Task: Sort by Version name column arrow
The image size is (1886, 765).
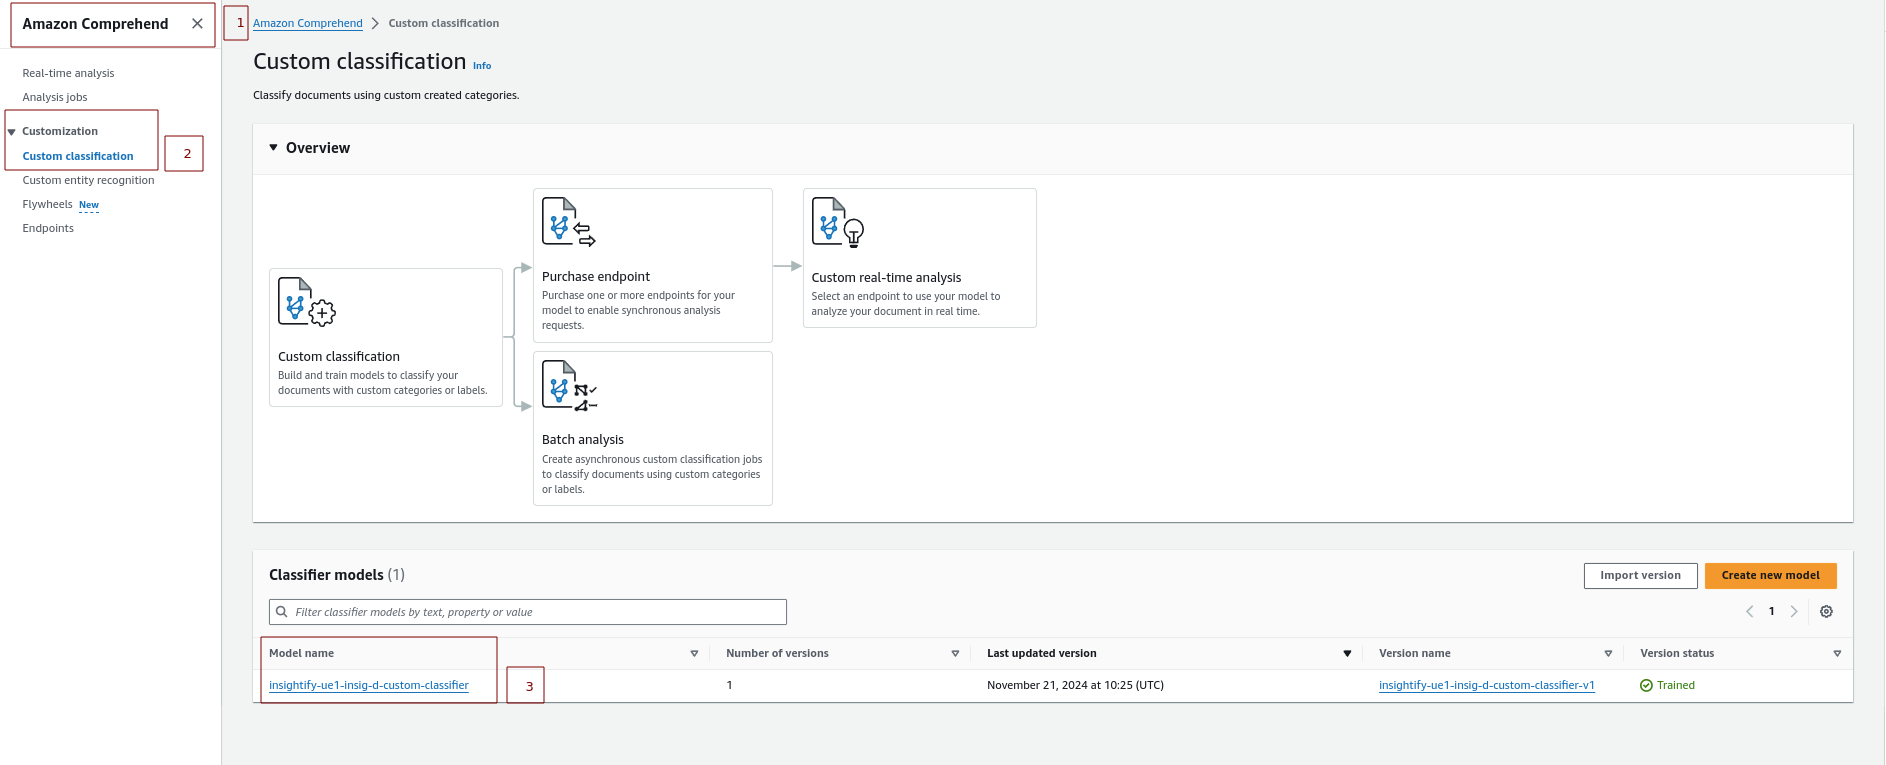Action: pos(1608,654)
